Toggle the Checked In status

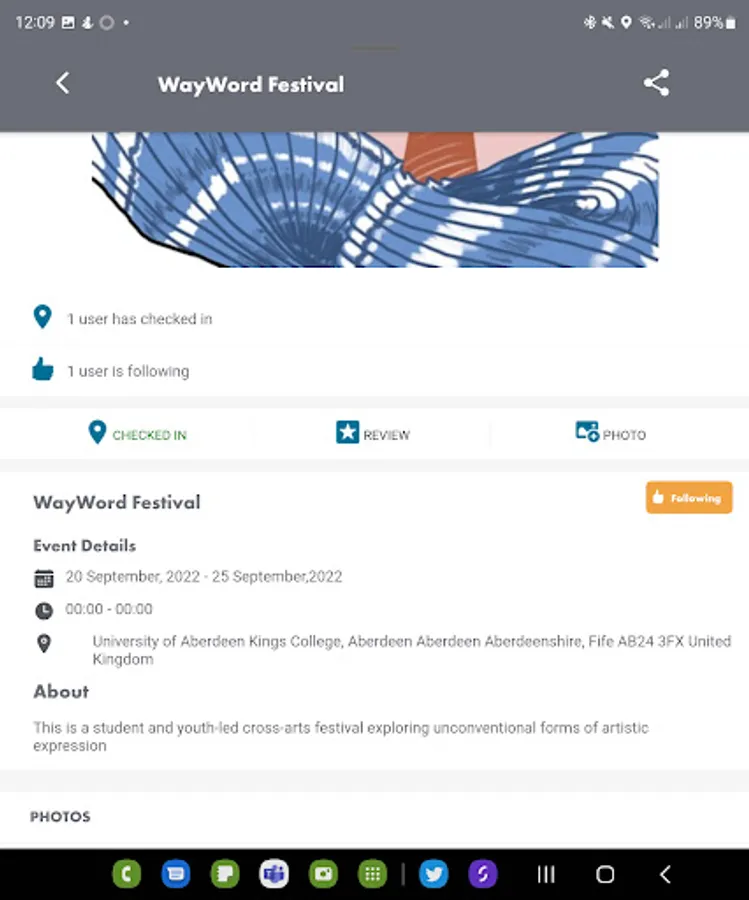(138, 433)
